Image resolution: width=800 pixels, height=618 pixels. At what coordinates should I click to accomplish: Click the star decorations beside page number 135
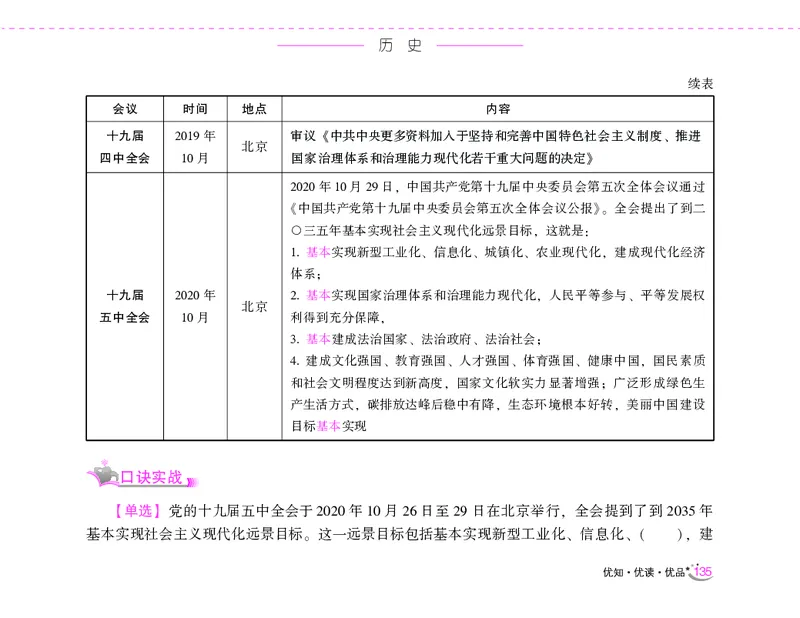pos(690,567)
